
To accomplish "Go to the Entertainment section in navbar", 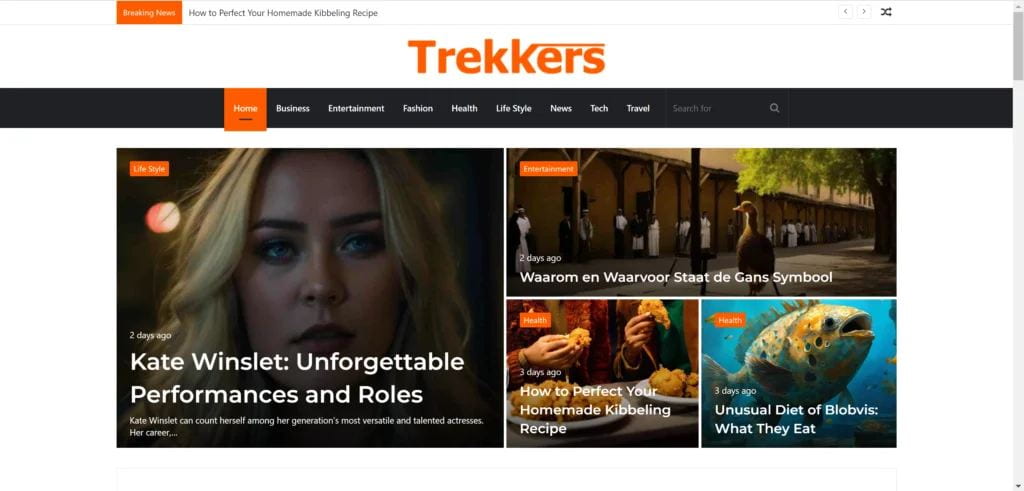I will coord(356,108).
